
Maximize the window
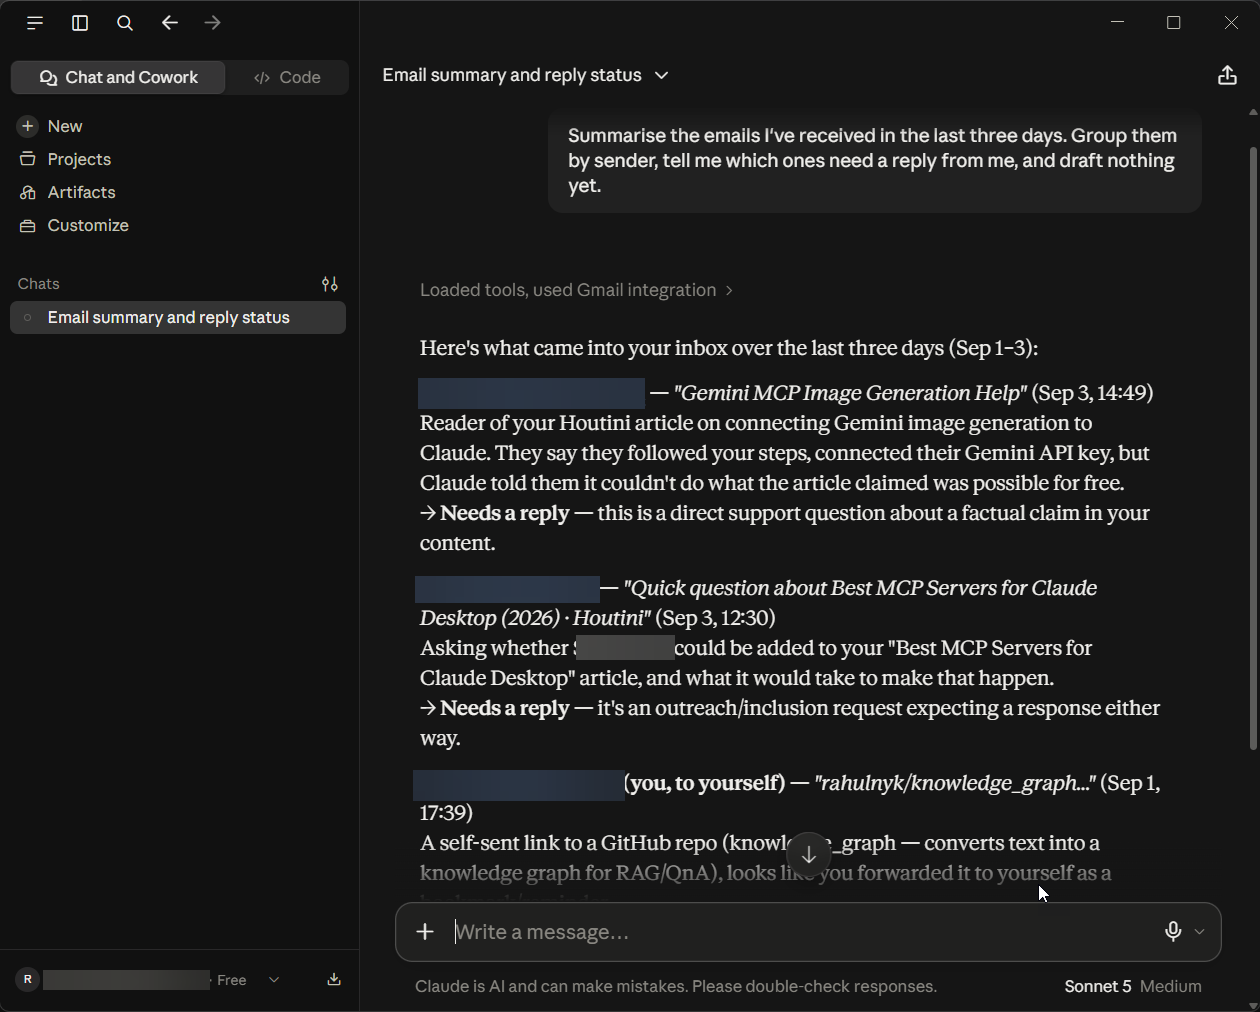[x=1174, y=23]
